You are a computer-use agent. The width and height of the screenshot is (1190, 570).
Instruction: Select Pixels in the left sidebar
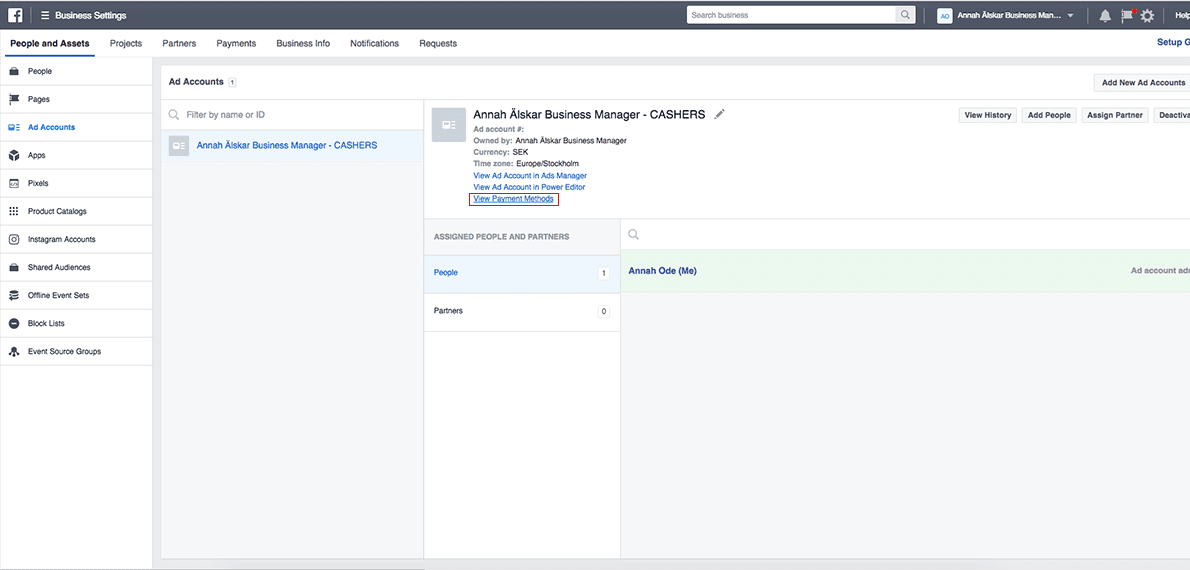point(38,184)
